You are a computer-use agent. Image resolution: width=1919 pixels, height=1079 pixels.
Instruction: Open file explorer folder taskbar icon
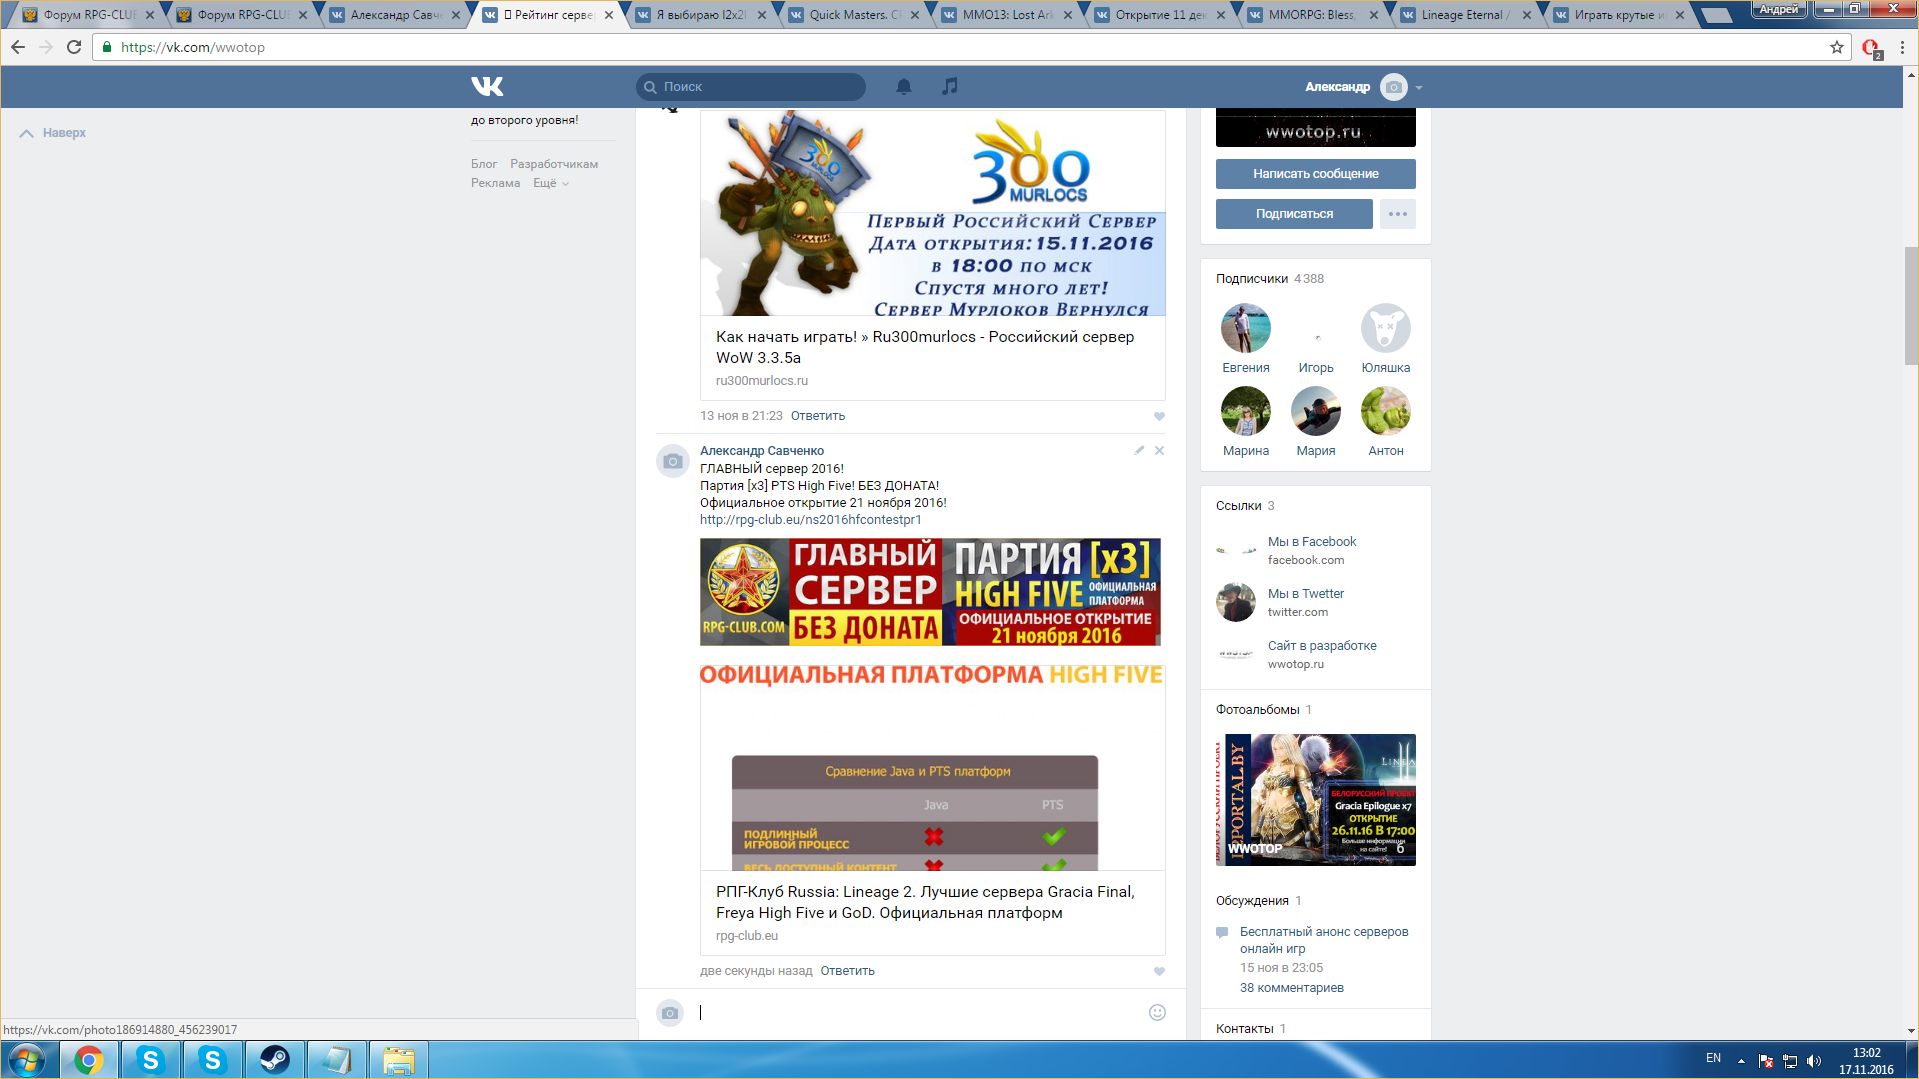coord(399,1060)
